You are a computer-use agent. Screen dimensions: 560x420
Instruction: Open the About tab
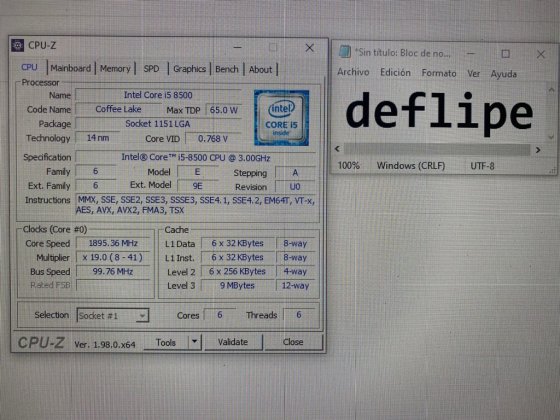pos(260,70)
